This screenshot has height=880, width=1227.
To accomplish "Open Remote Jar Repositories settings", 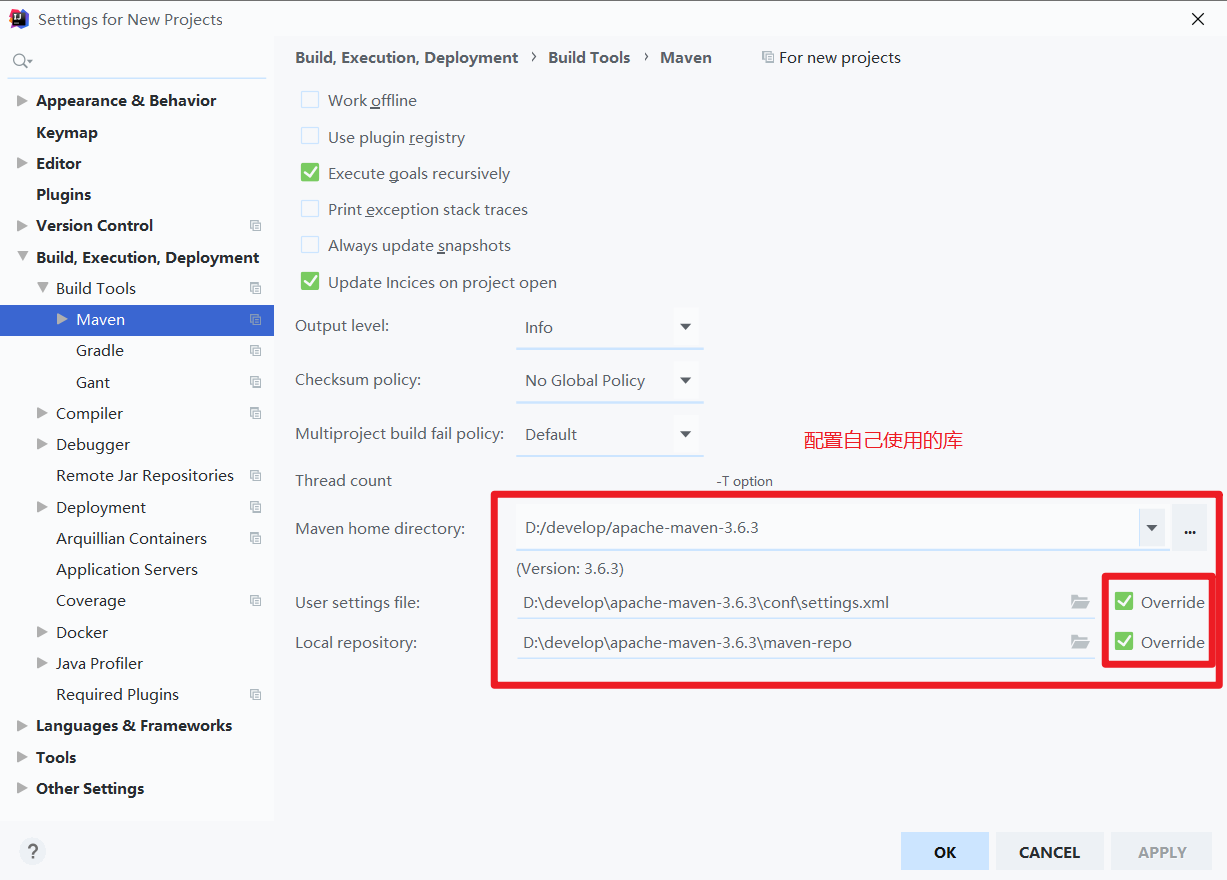I will [x=145, y=476].
